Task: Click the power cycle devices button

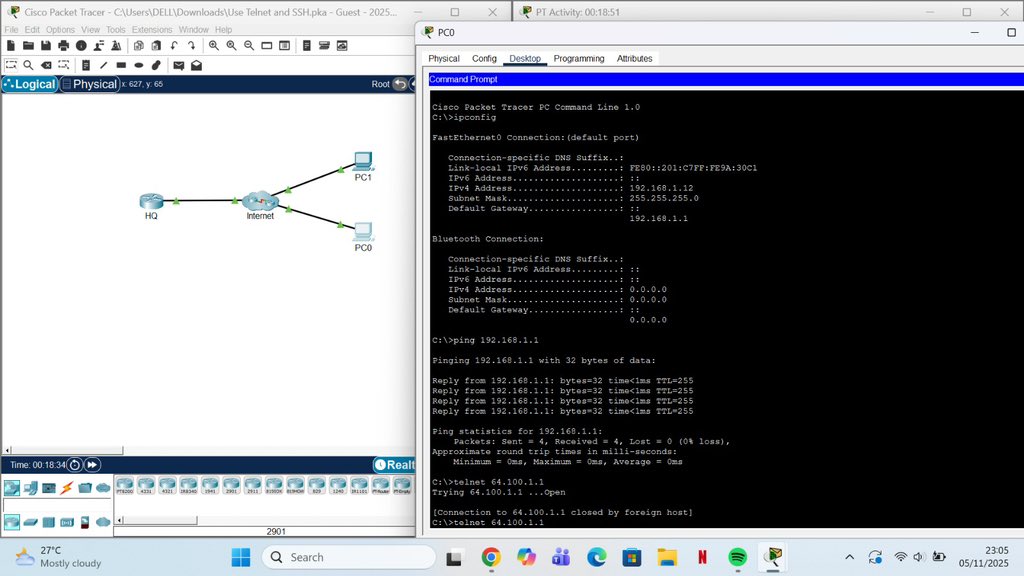Action: click(x=74, y=465)
